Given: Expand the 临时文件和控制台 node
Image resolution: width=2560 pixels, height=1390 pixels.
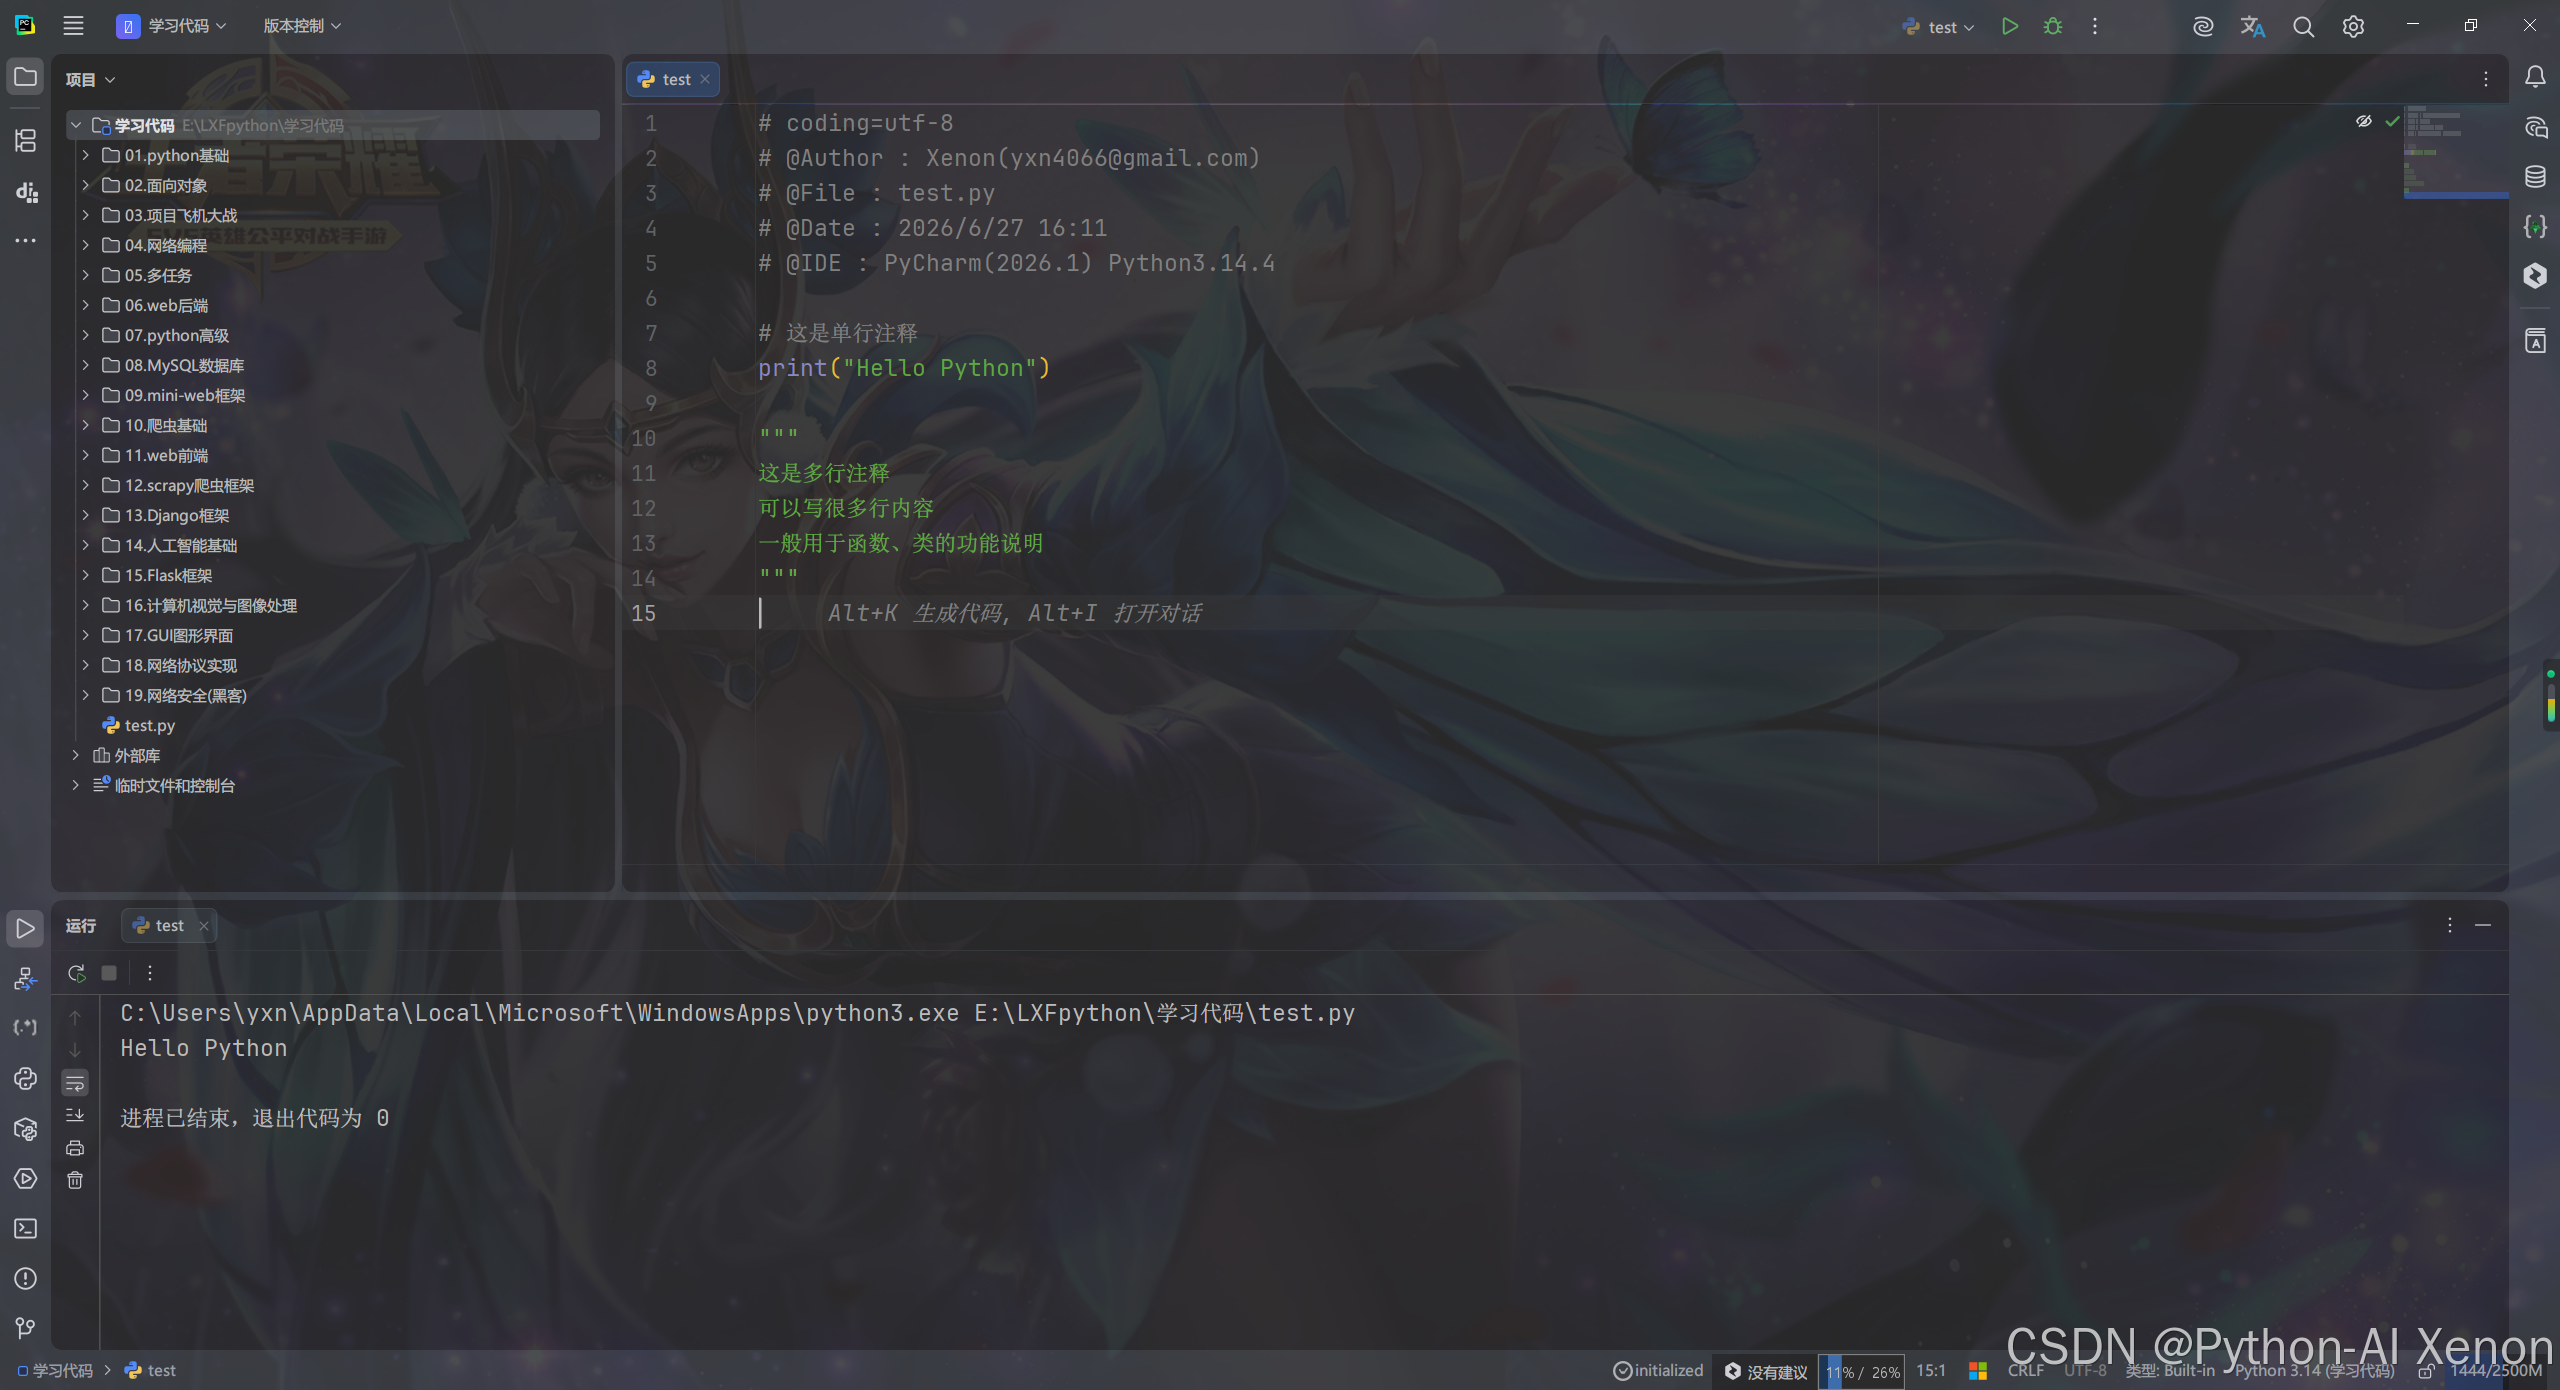Looking at the screenshot, I should pos(75,785).
